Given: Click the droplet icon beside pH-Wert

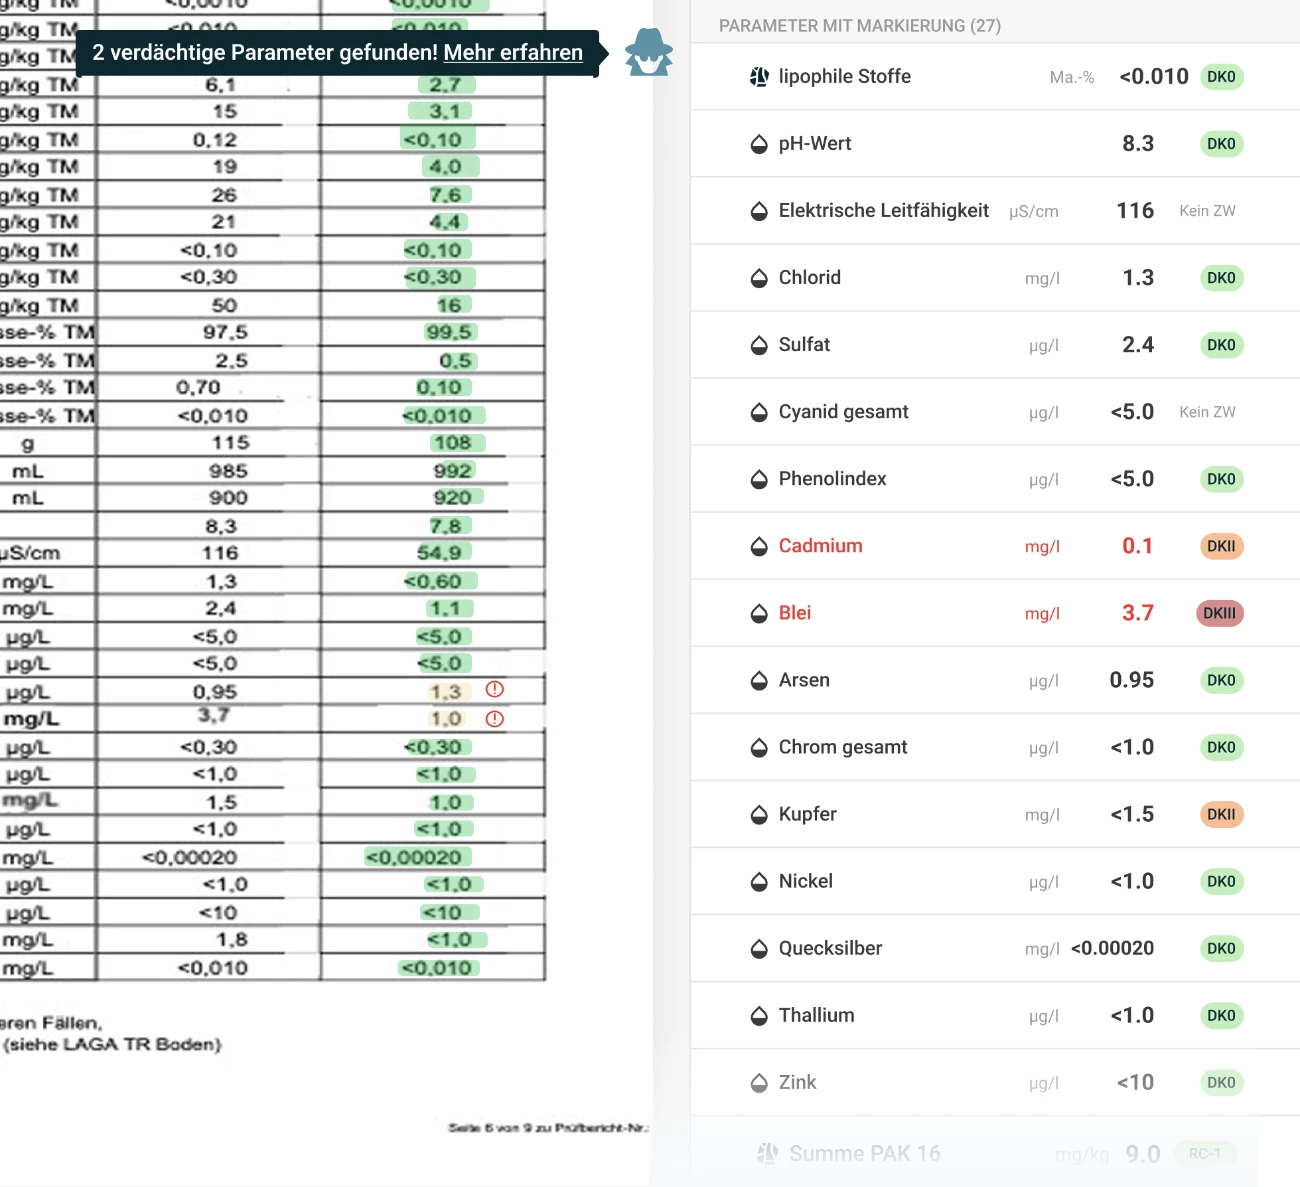Looking at the screenshot, I should coord(759,144).
